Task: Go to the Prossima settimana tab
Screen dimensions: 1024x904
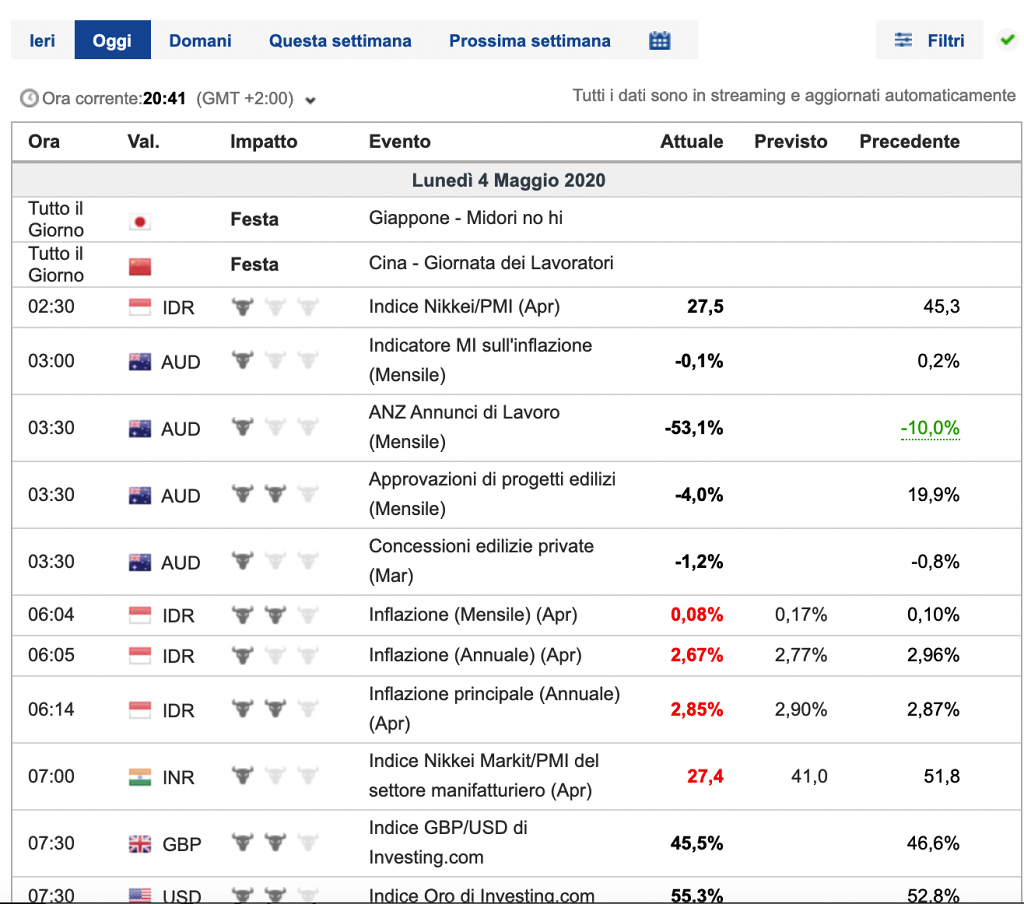Action: 529,41
